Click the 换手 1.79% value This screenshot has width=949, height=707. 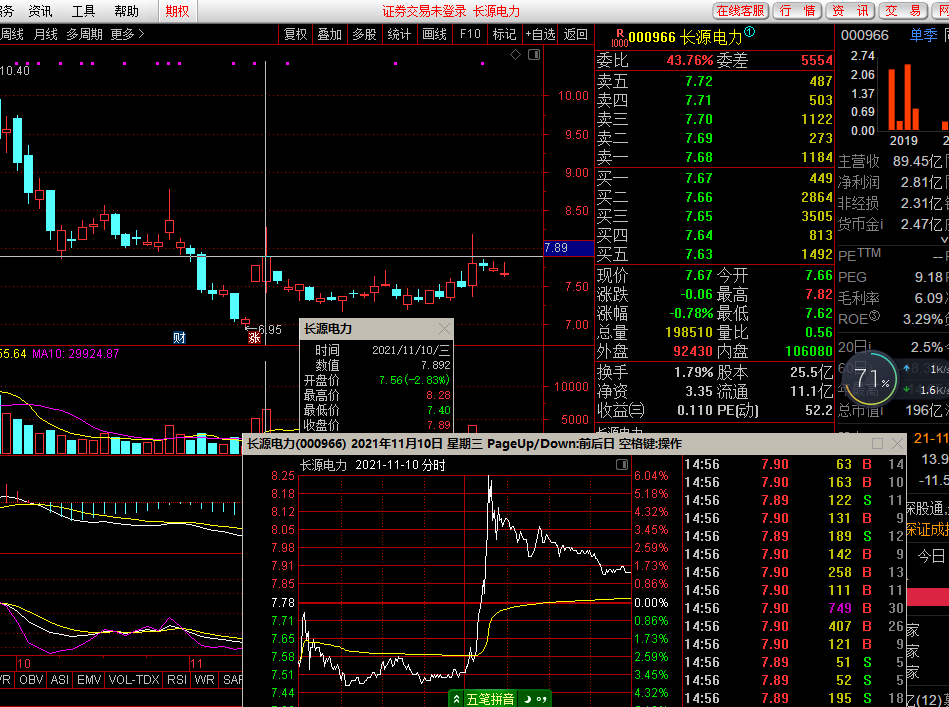tap(694, 372)
